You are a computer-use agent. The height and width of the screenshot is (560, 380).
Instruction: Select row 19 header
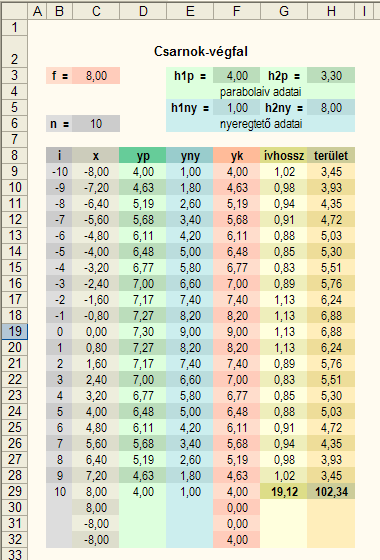(x=14, y=331)
